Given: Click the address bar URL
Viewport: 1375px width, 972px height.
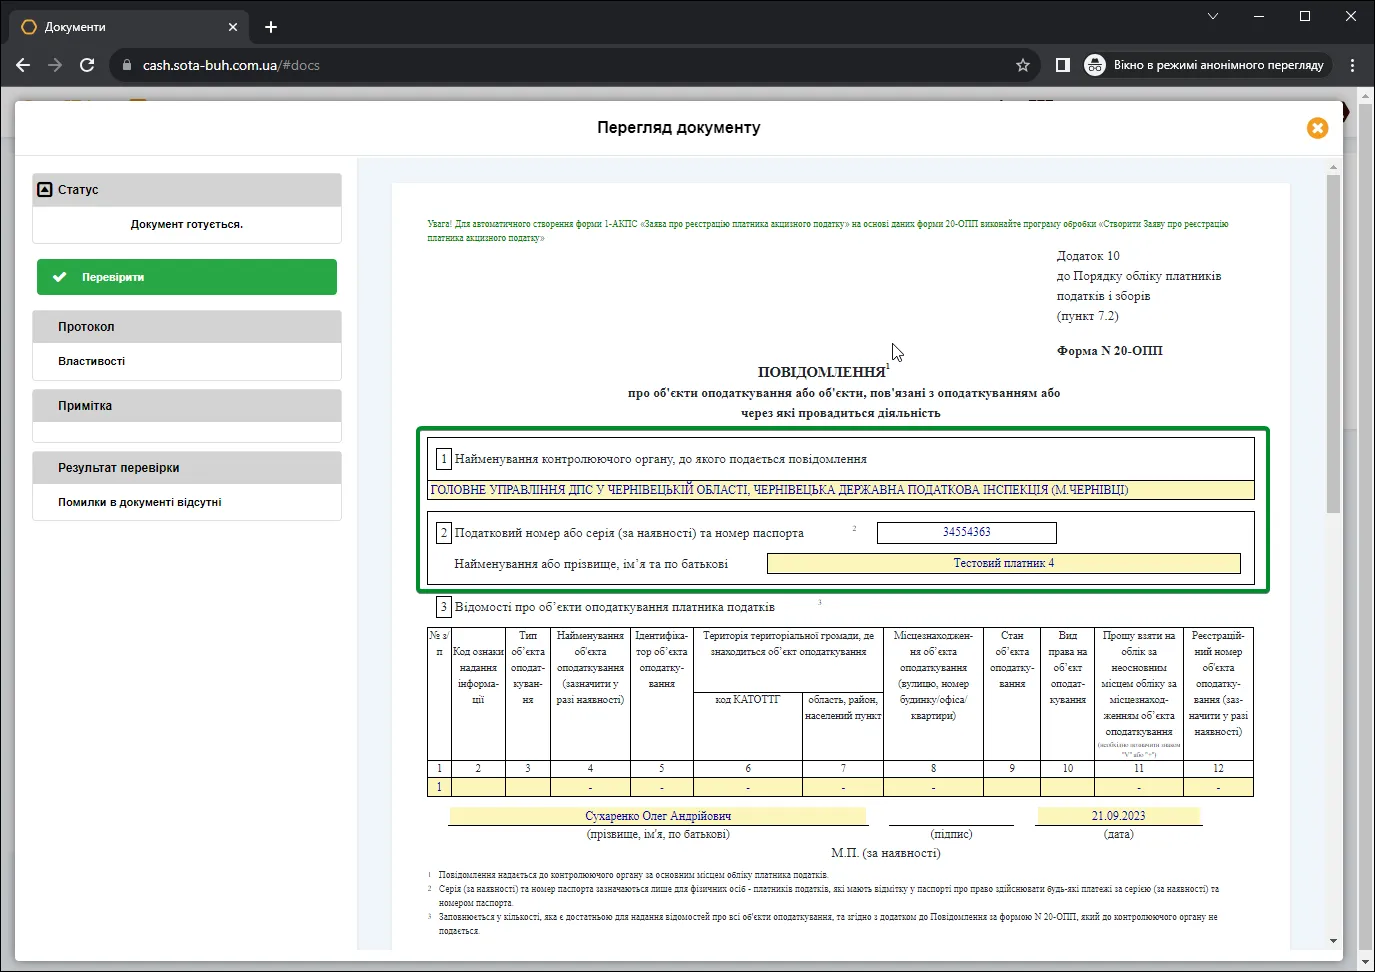Looking at the screenshot, I should tap(231, 65).
